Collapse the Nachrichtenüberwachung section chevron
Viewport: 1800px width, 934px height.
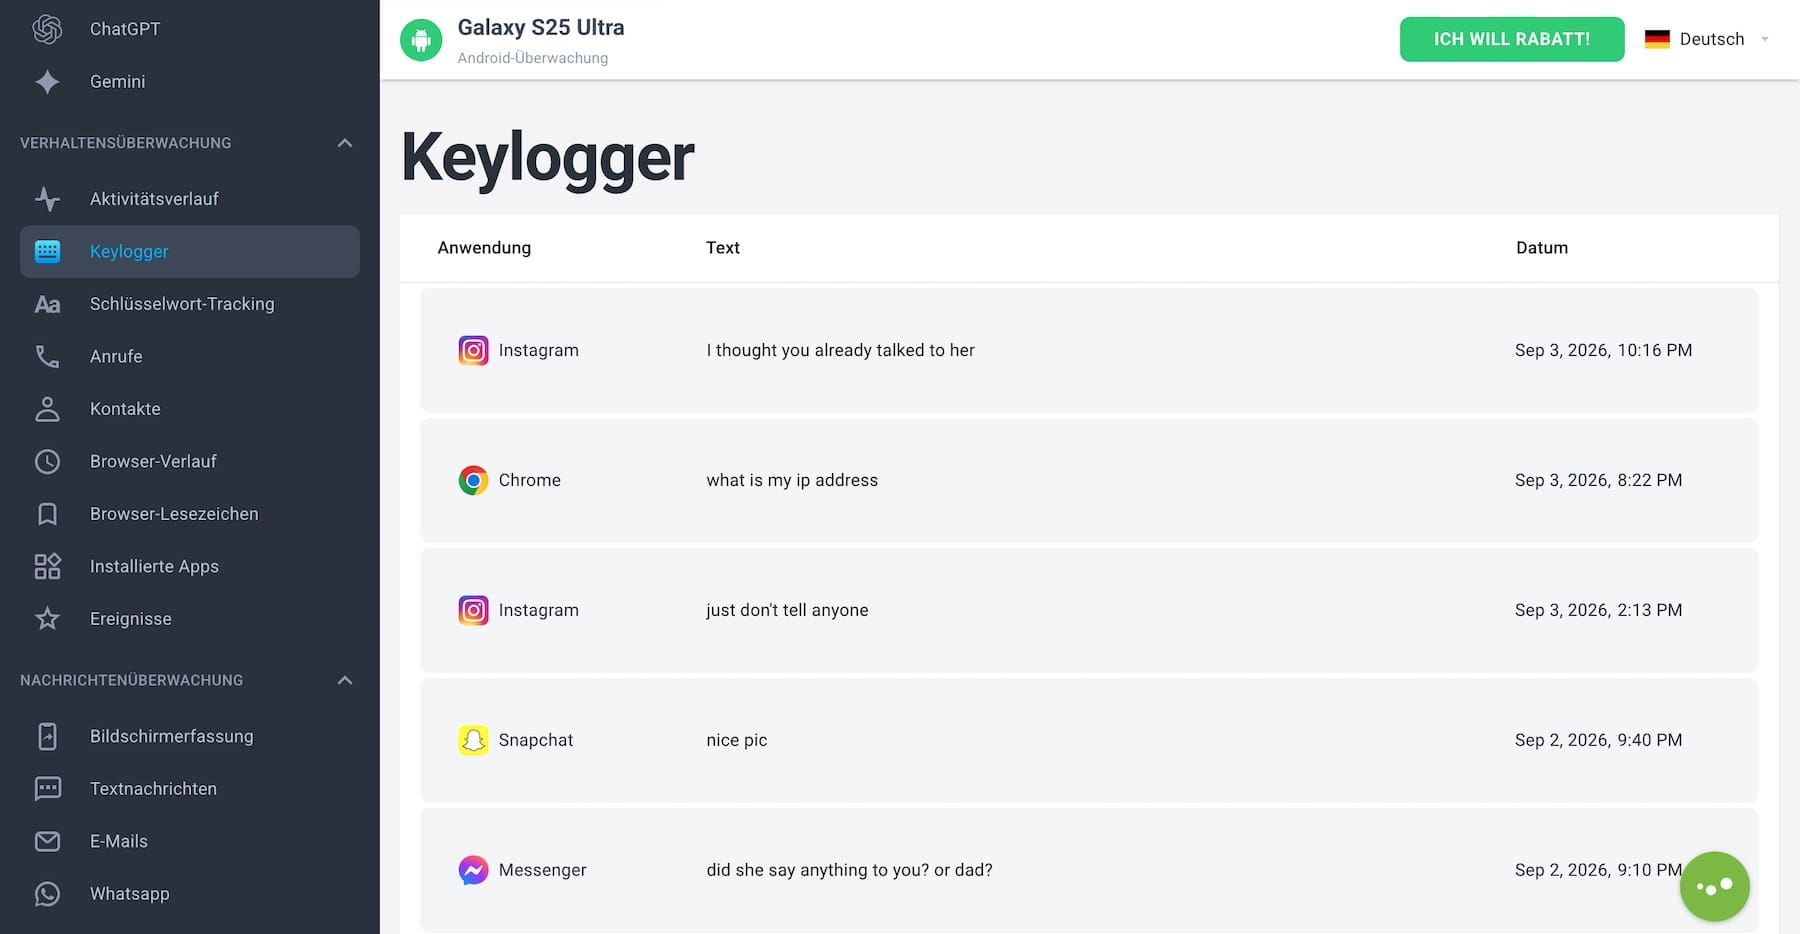(345, 680)
